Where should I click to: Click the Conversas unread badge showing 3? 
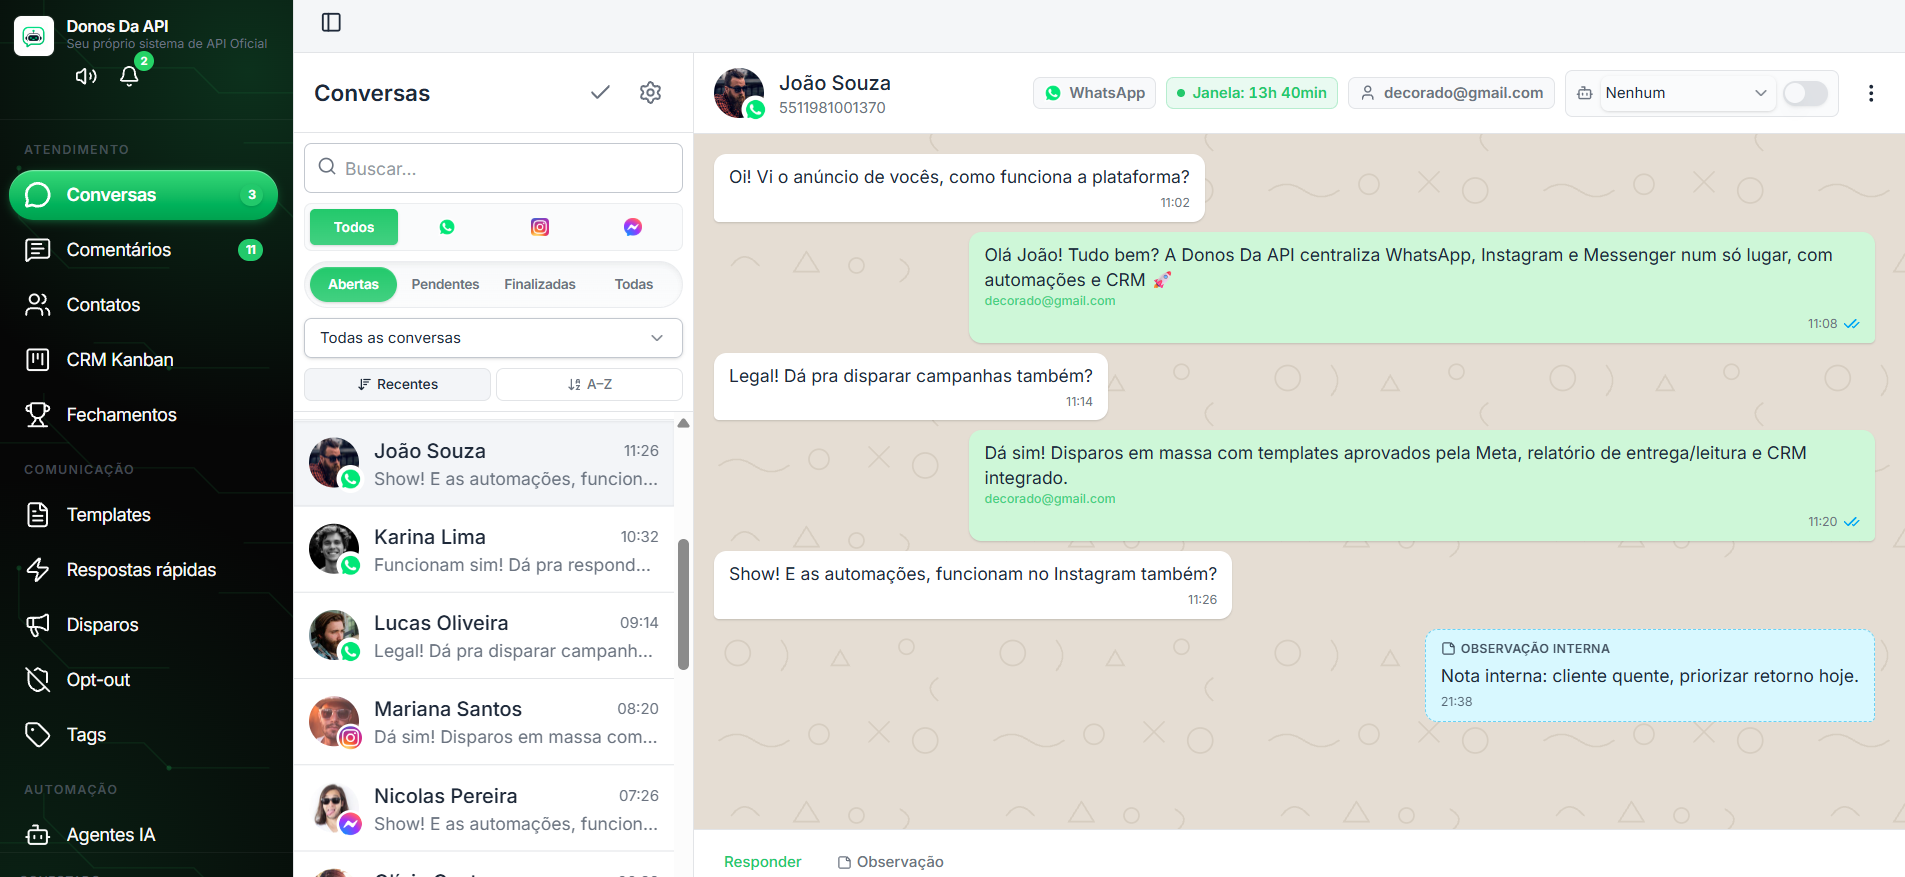252,195
